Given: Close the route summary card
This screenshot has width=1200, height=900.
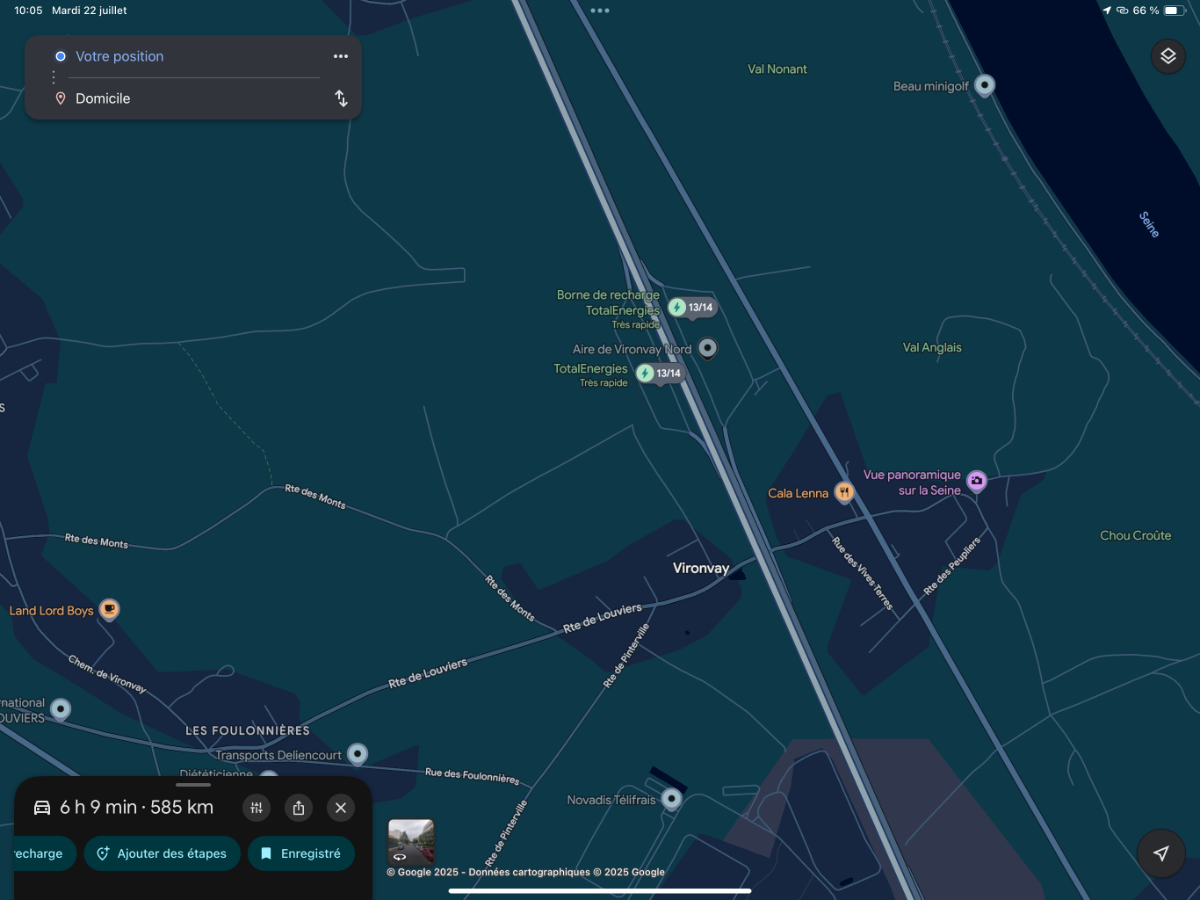Looking at the screenshot, I should pyautogui.click(x=341, y=808).
